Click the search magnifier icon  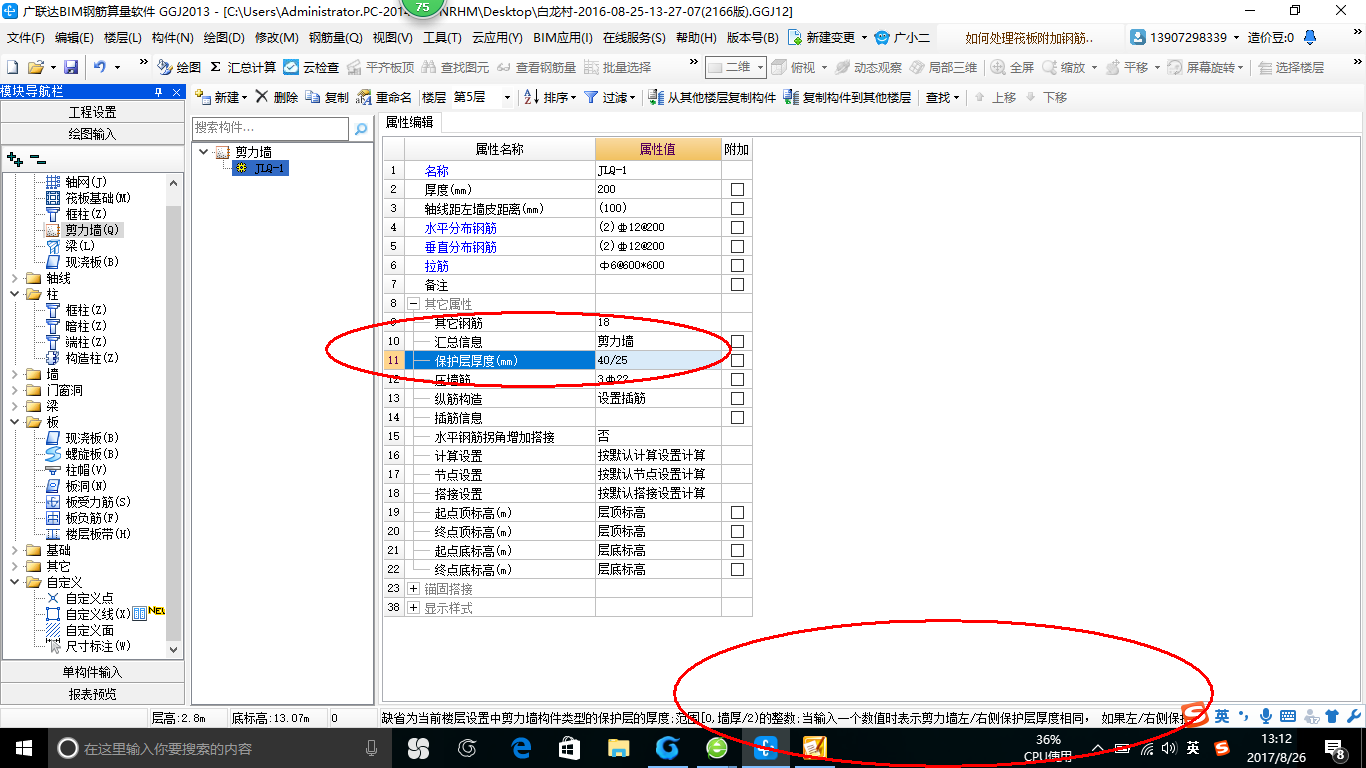361,129
